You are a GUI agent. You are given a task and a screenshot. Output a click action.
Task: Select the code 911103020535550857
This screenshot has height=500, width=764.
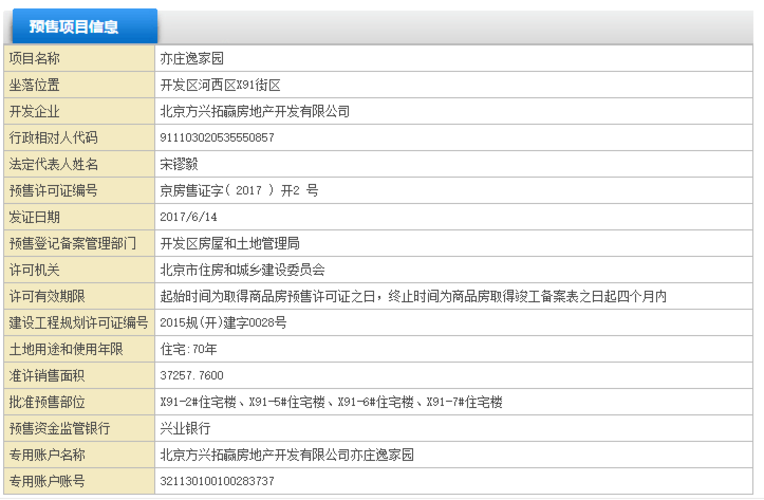[x=217, y=138]
